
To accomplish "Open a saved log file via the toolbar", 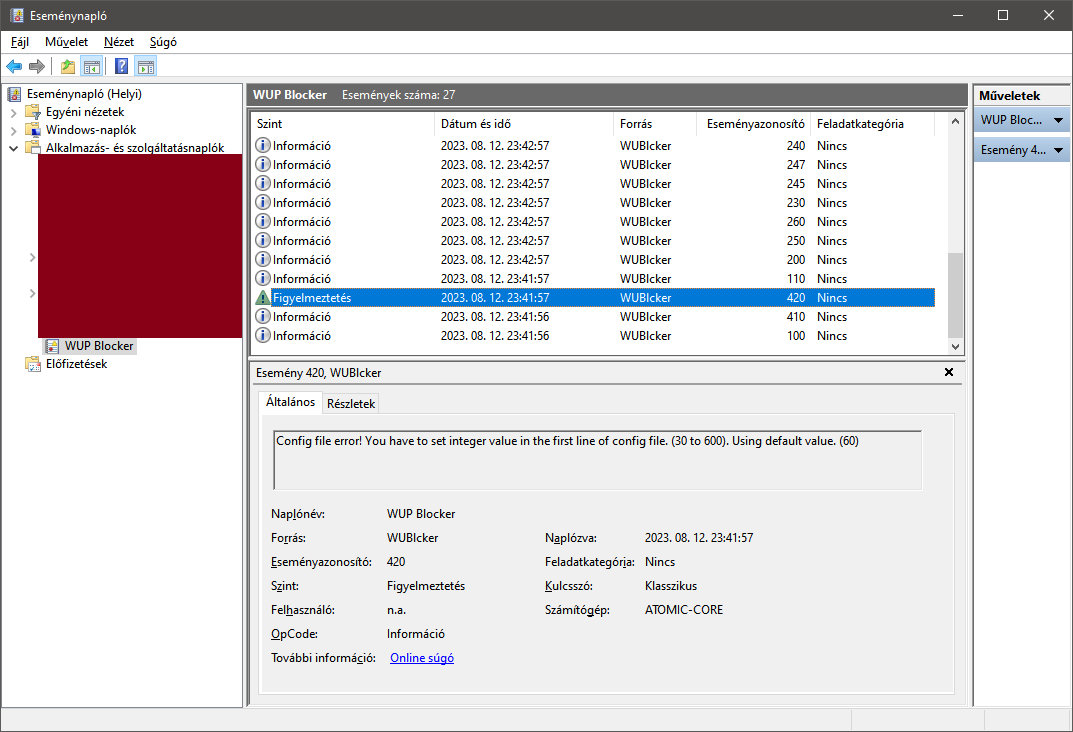I will 66,66.
